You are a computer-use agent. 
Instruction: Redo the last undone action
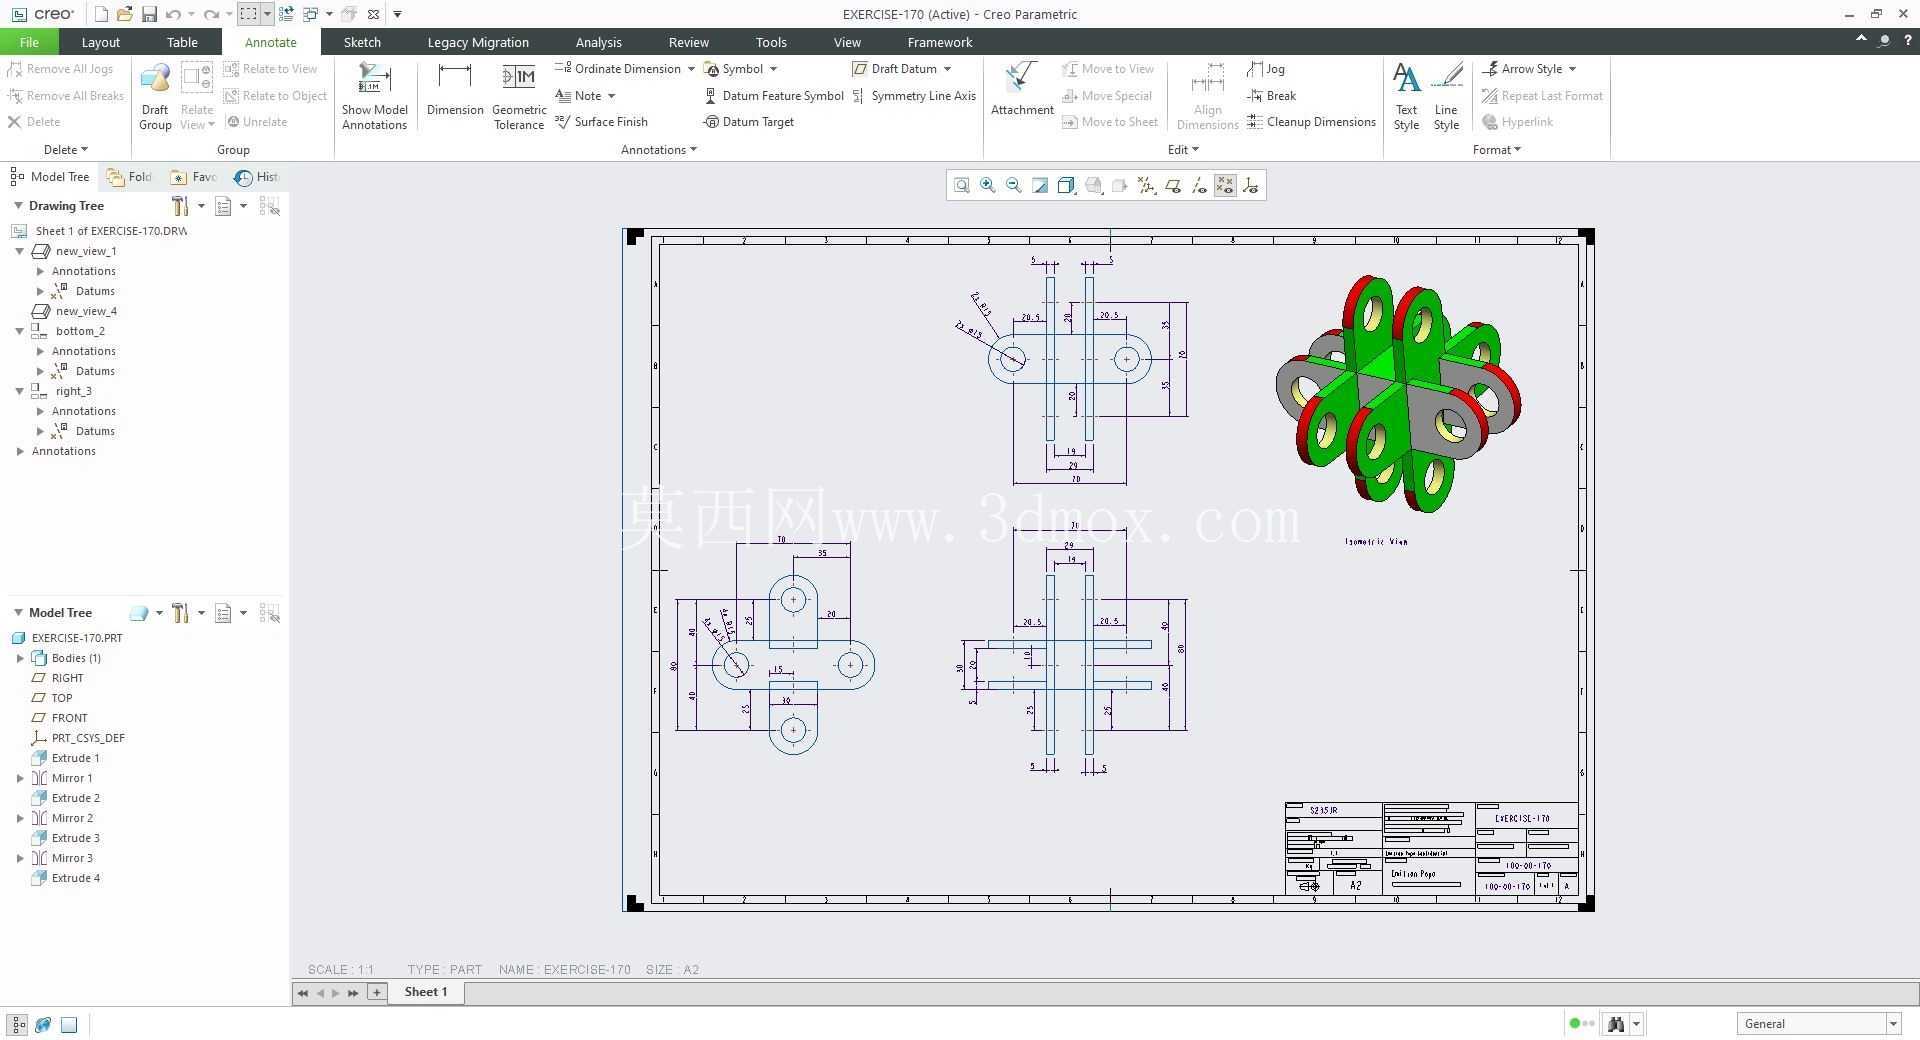pos(211,14)
